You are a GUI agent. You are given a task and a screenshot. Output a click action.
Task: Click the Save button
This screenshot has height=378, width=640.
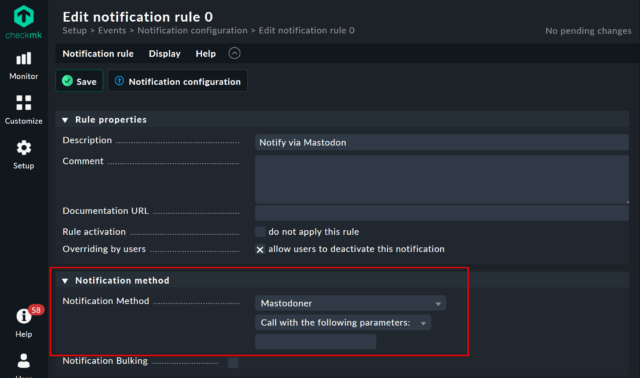tap(79, 81)
